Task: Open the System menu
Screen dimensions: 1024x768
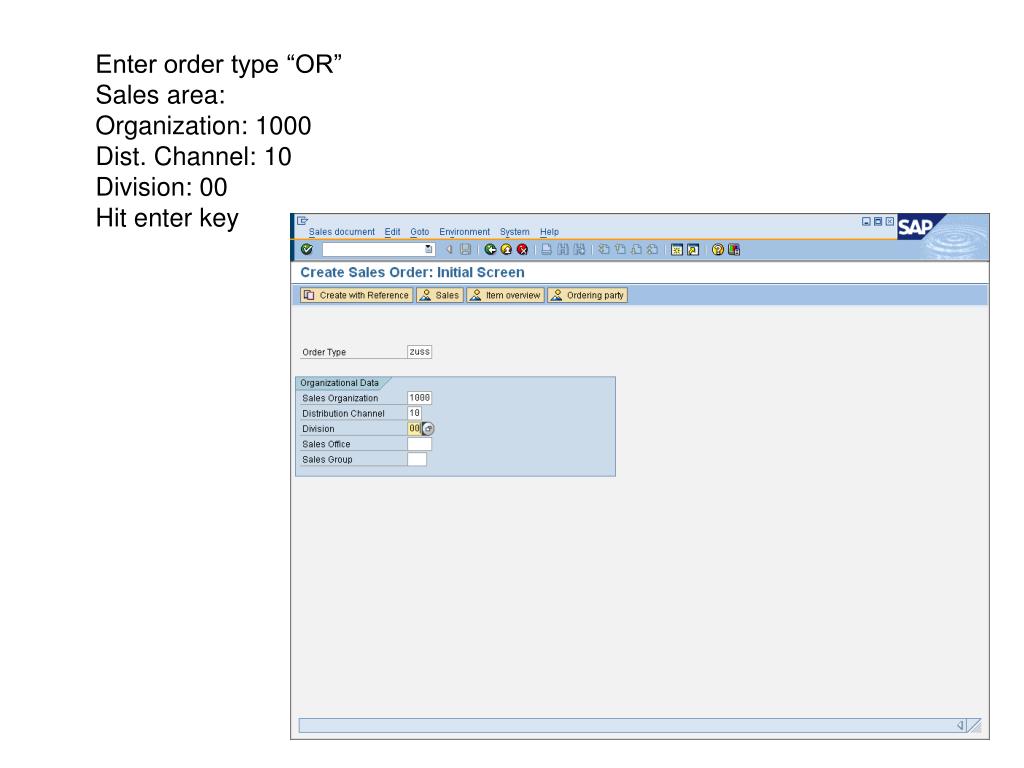Action: [515, 232]
